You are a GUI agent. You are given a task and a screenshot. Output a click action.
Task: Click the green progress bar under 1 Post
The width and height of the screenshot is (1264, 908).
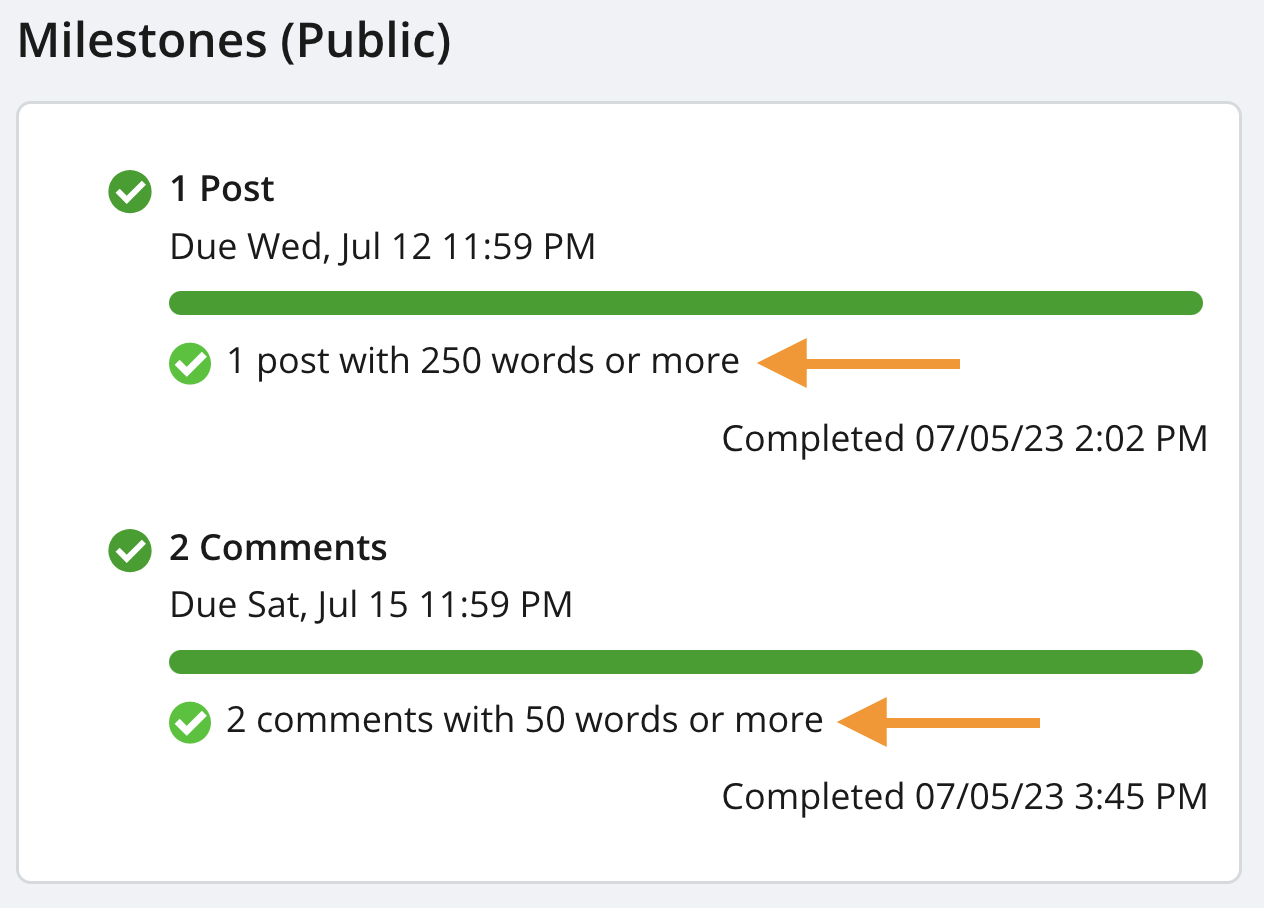tap(686, 303)
